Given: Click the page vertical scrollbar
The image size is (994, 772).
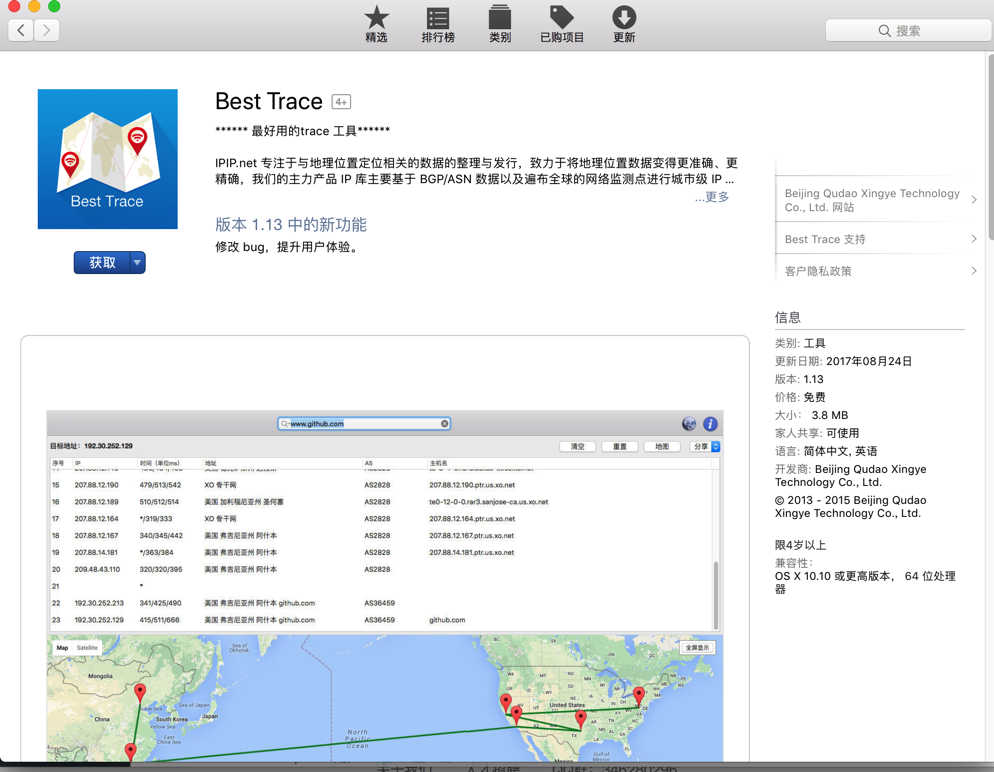Looking at the screenshot, I should pyautogui.click(x=990, y=146).
